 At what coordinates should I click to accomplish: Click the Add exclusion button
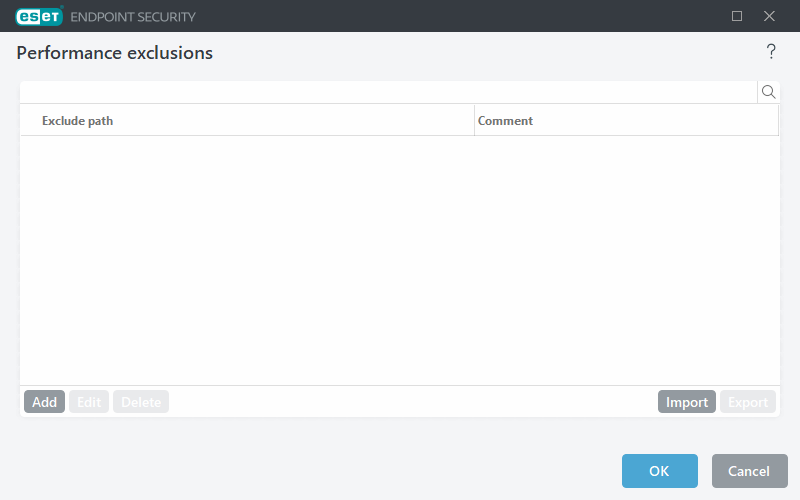(44, 402)
